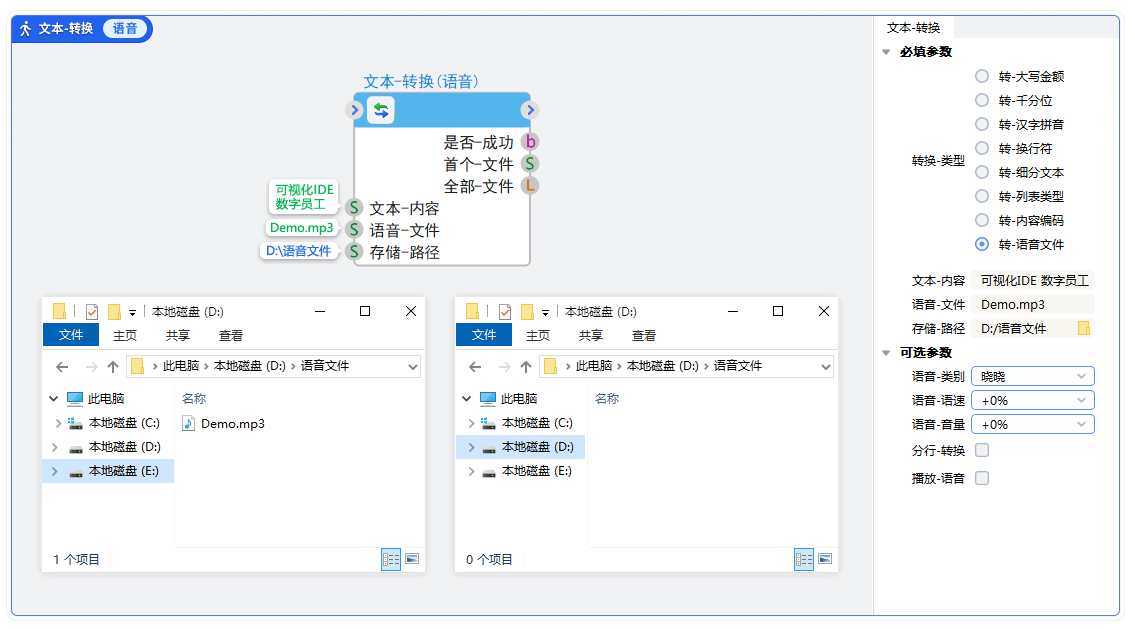Switch to large icons view in right explorer

point(825,559)
